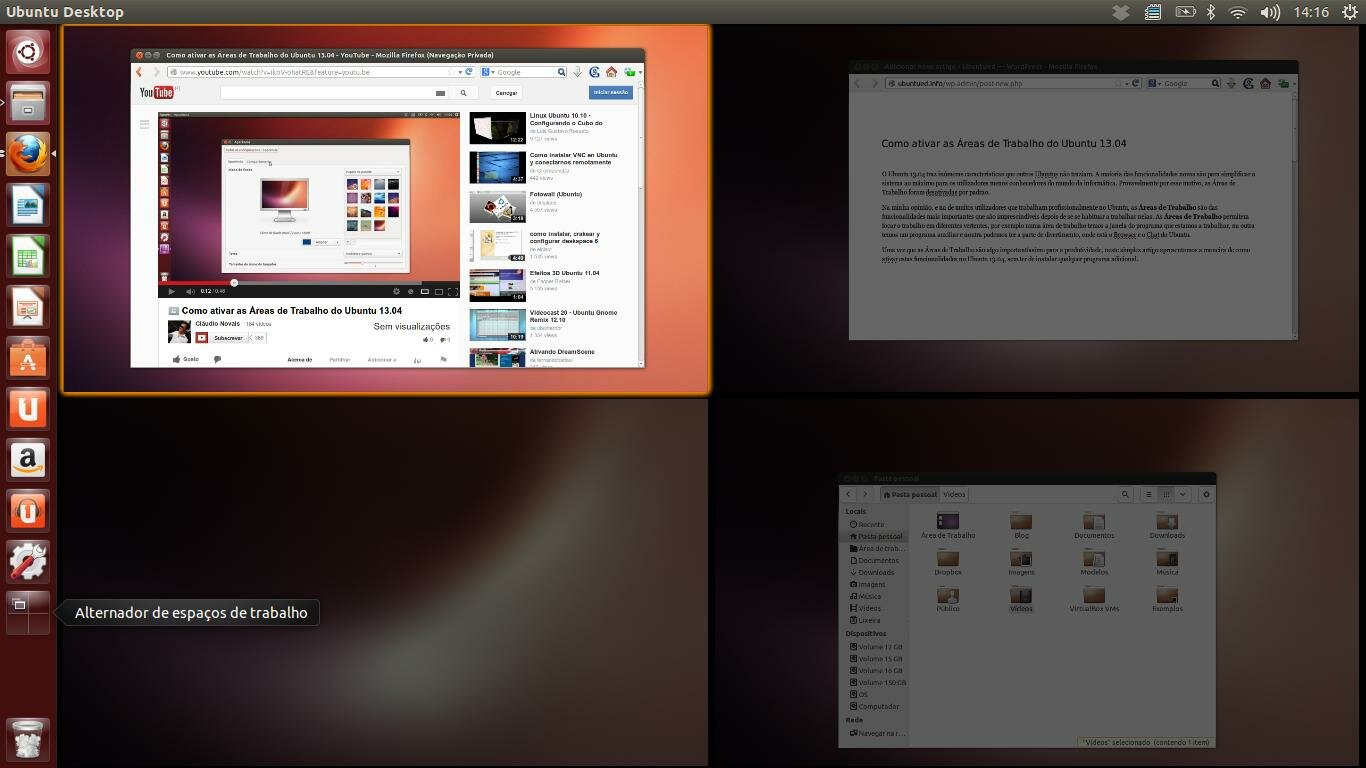This screenshot has height=768, width=1366.
Task: Open the sound volume indicator
Action: pos(1270,12)
